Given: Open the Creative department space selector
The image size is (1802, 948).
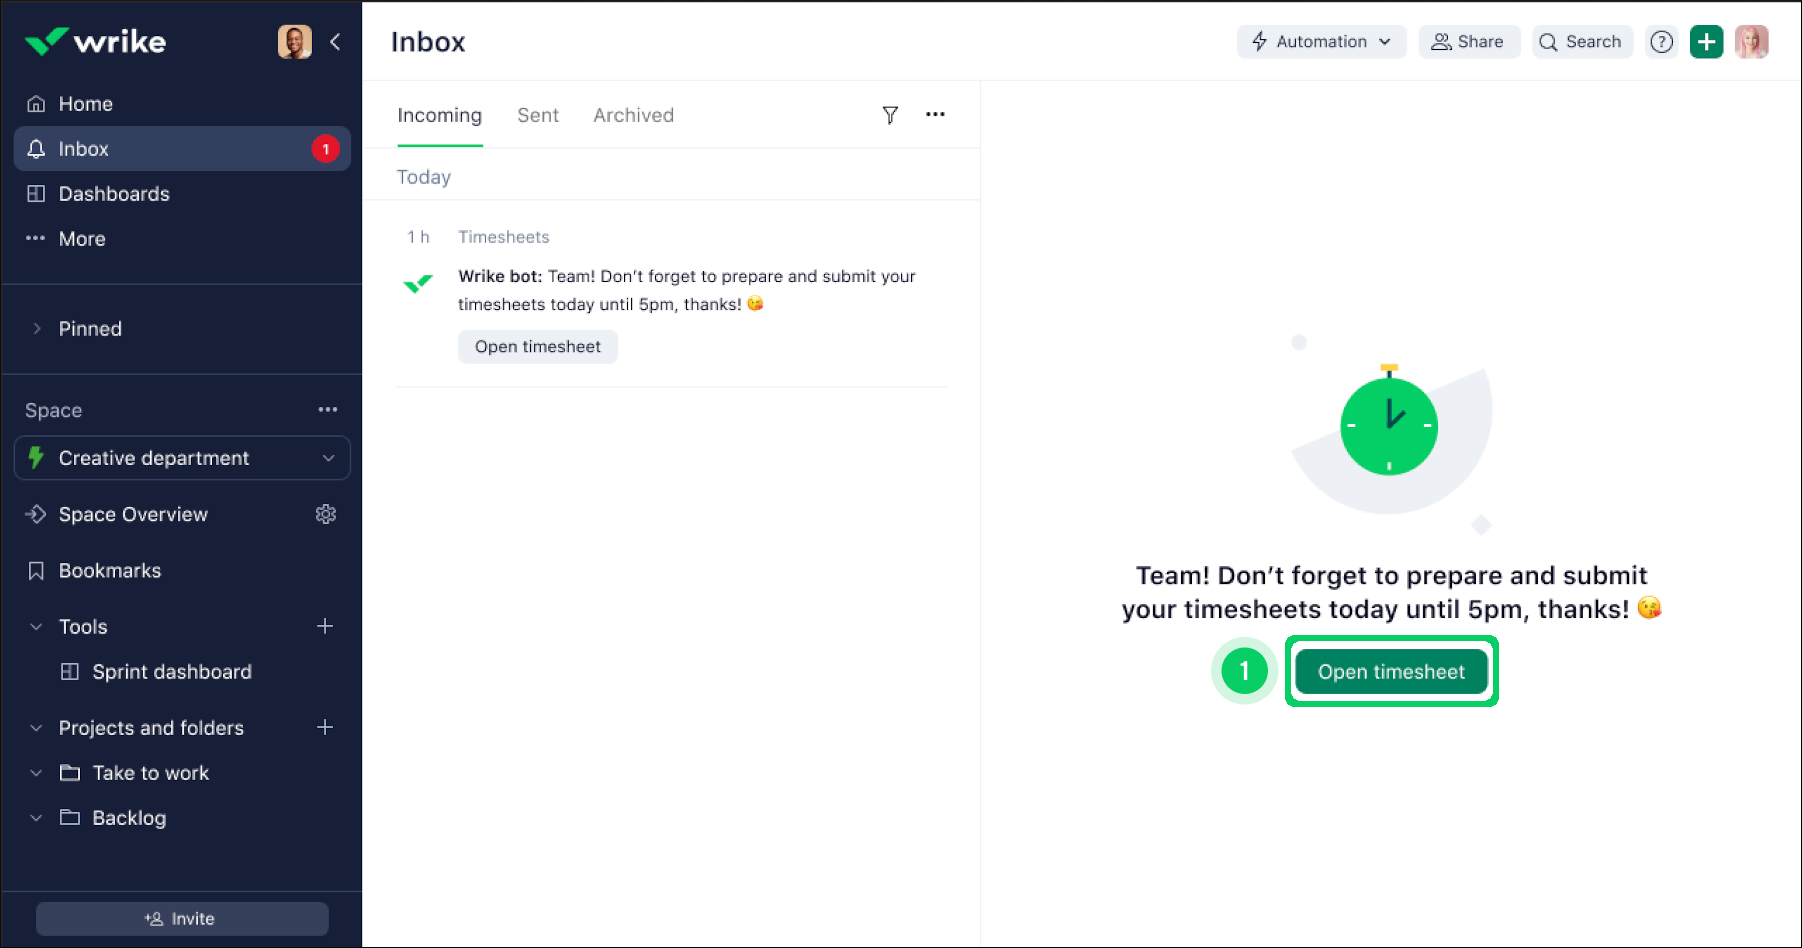Looking at the screenshot, I should coord(182,458).
